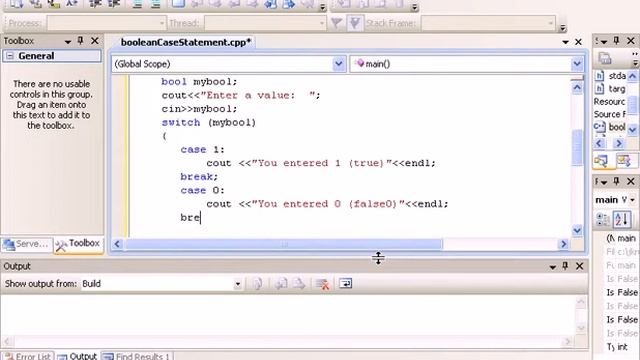Toggle show only flagged threads icon
The height and width of the screenshot is (360, 640).
(355, 23)
